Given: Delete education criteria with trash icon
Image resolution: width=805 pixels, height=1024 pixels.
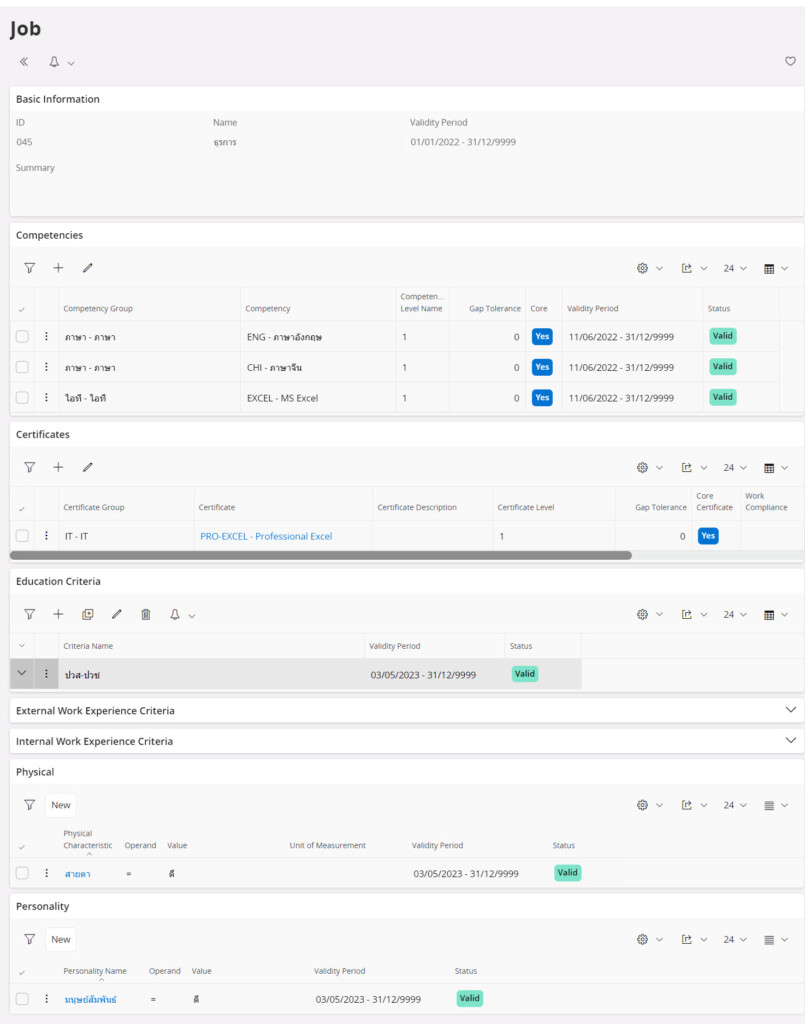Looking at the screenshot, I should (x=145, y=615).
